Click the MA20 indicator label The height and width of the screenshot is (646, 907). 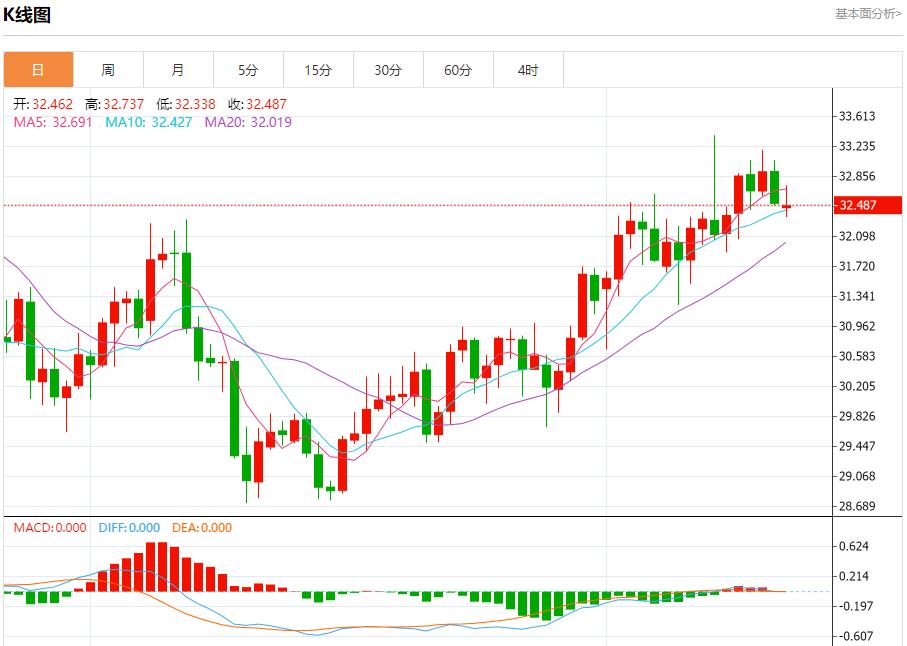[248, 122]
